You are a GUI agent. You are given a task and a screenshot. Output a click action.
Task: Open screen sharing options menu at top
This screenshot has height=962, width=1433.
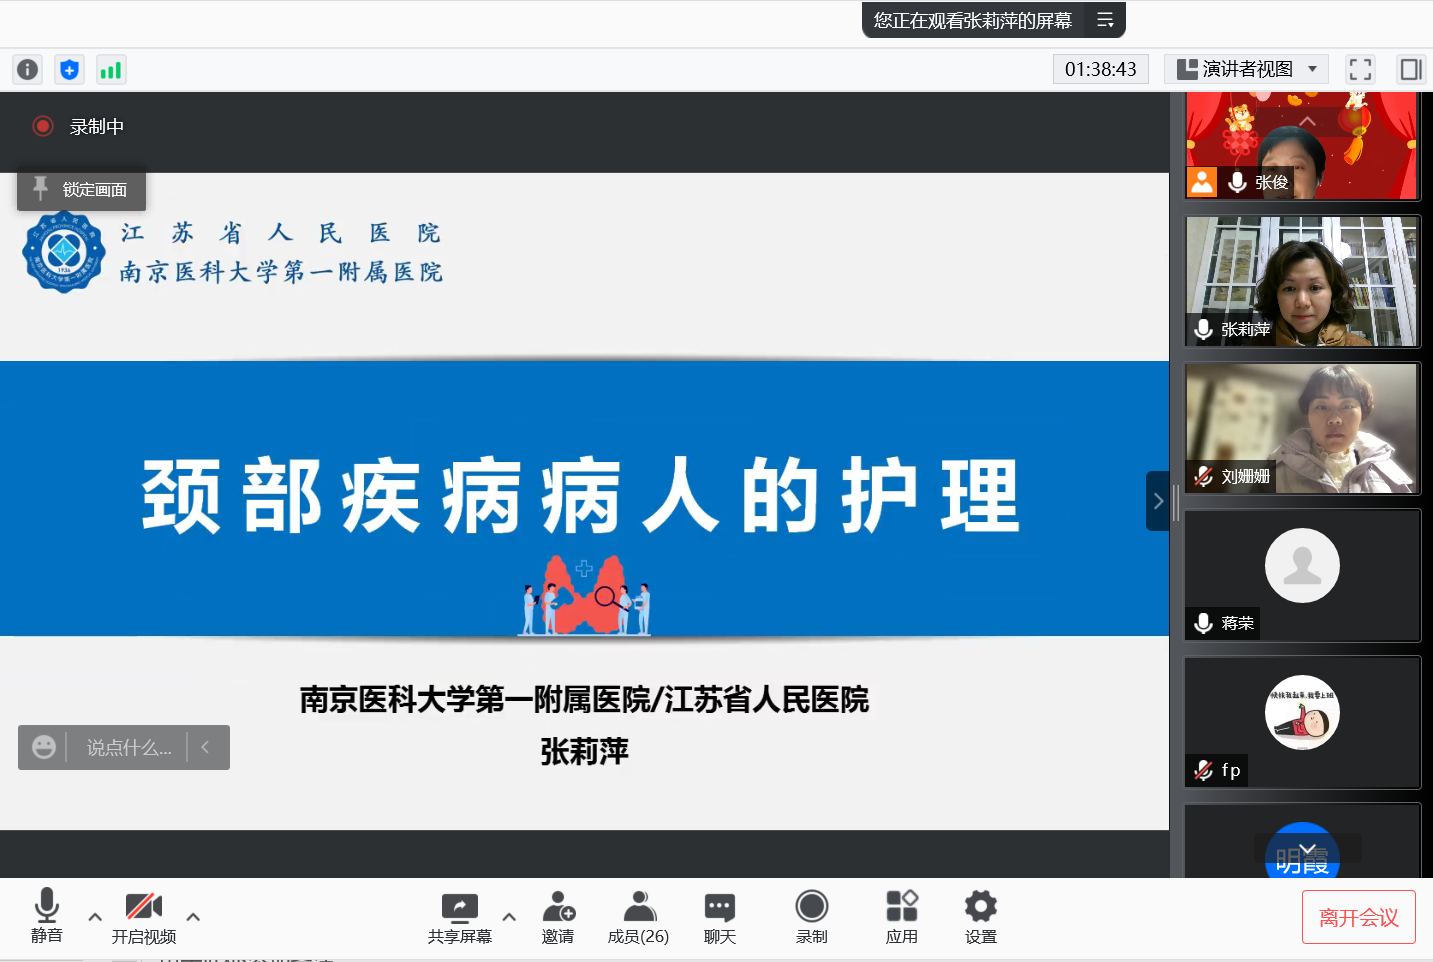[x=1105, y=20]
